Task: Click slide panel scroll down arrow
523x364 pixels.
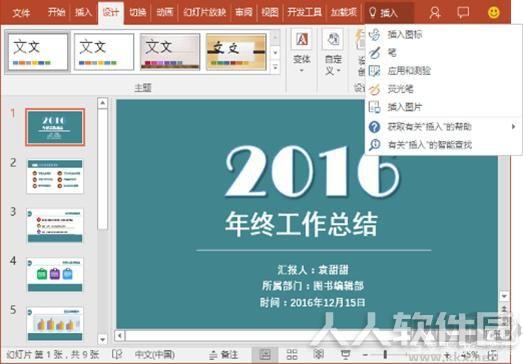Action: [103, 340]
